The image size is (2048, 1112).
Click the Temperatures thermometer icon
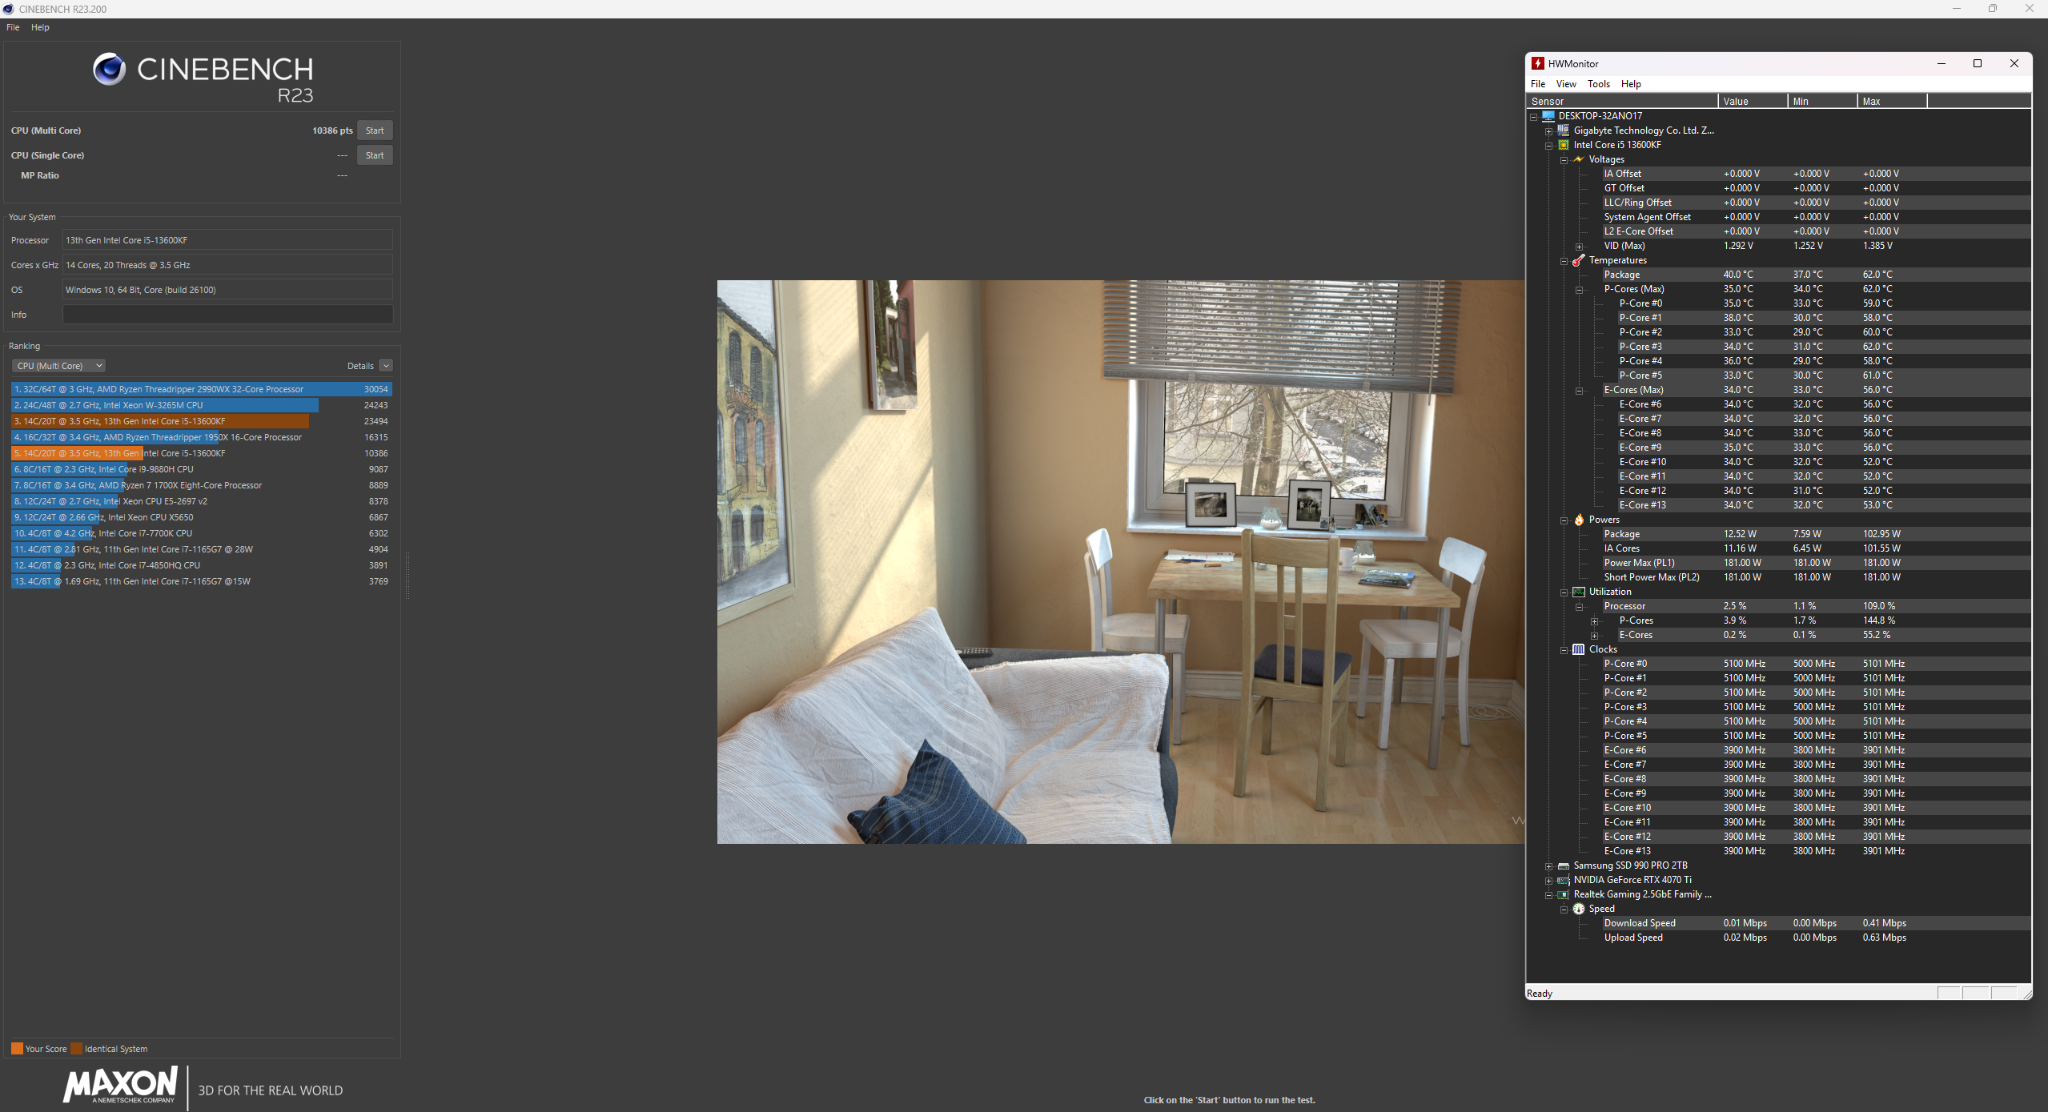point(1578,260)
